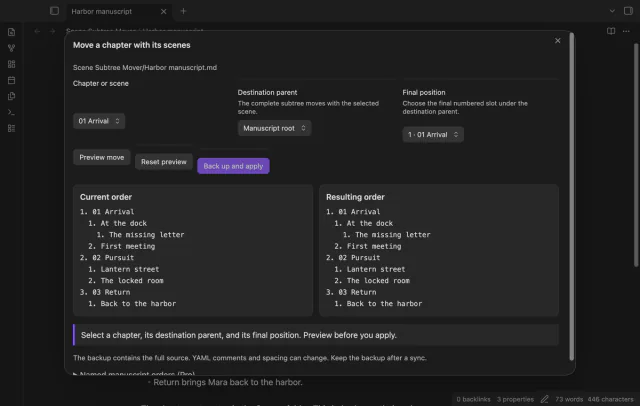The width and height of the screenshot is (640, 406).
Task: Click the Current order heading
Action: (x=106, y=197)
